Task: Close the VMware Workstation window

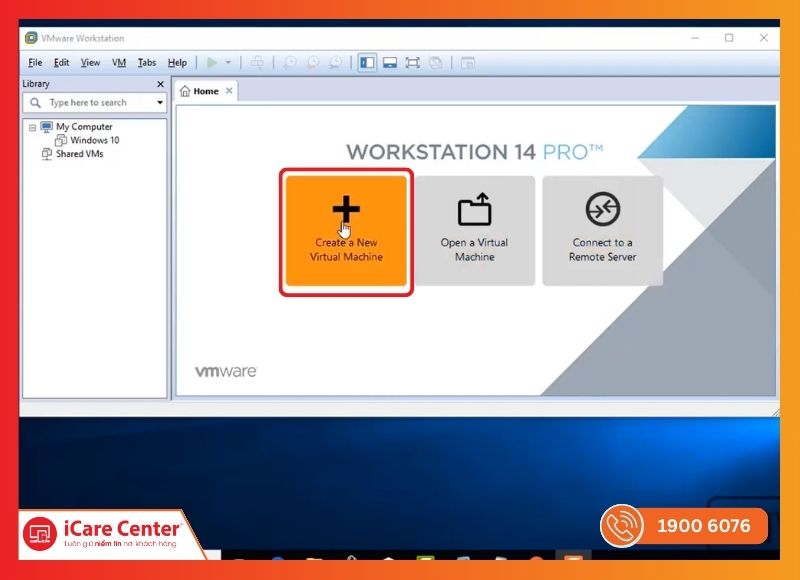Action: [764, 38]
